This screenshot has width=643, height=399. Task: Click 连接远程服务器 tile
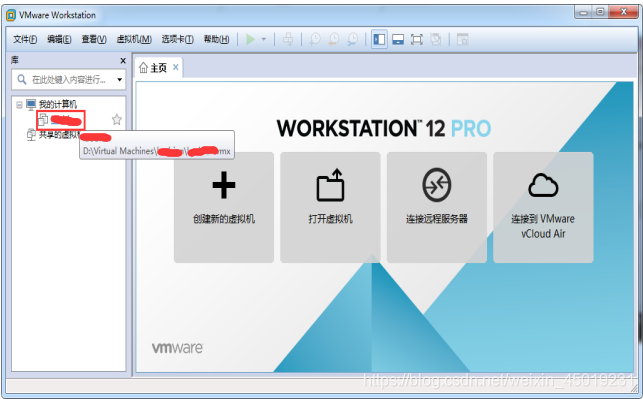point(437,207)
